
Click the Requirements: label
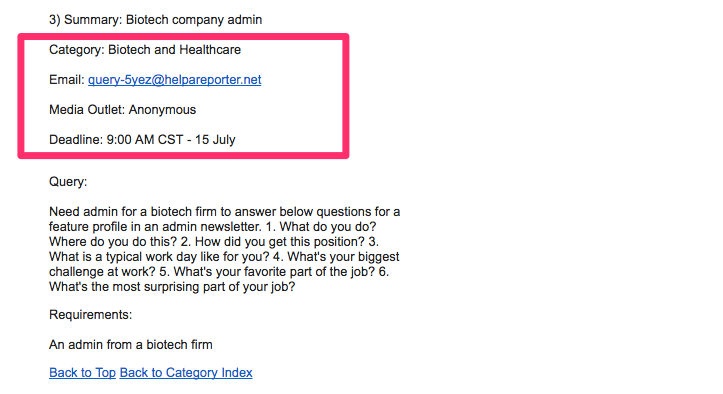(90, 315)
